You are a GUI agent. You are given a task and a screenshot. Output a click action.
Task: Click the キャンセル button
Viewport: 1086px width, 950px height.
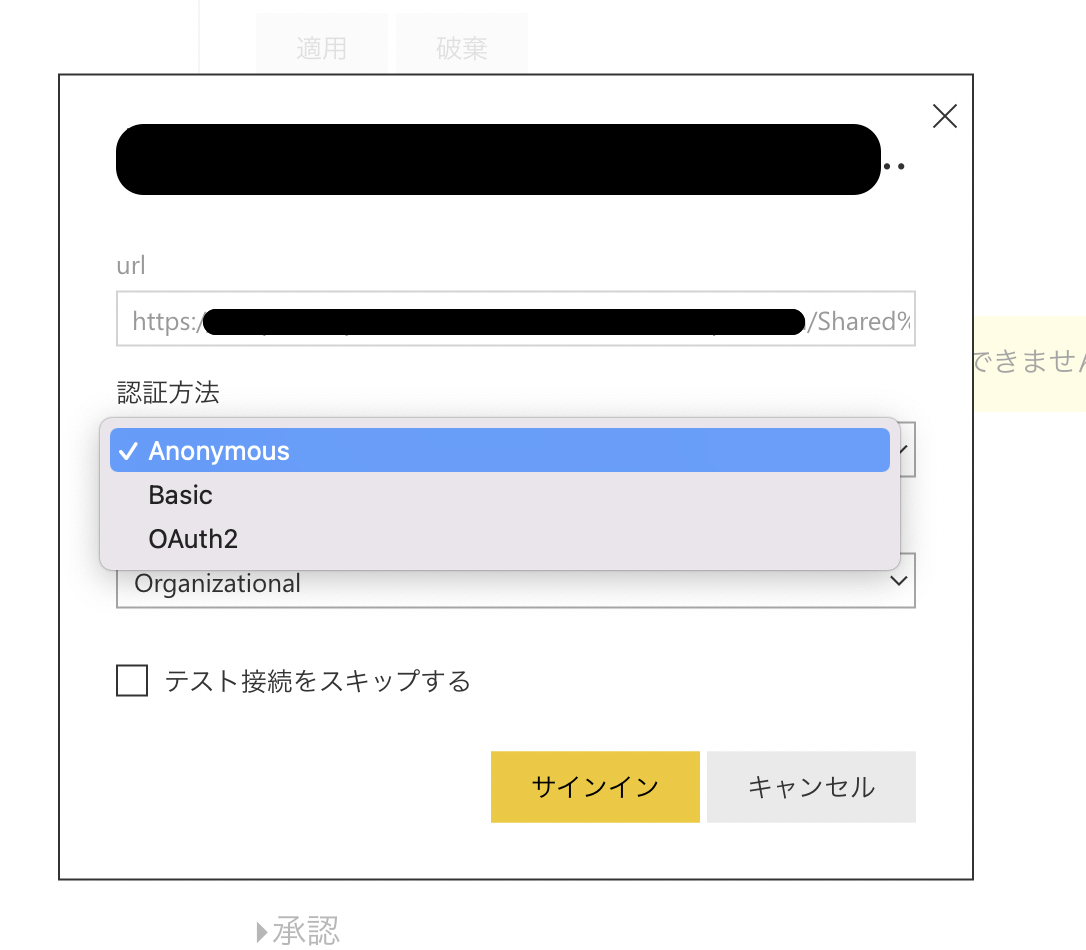811,787
